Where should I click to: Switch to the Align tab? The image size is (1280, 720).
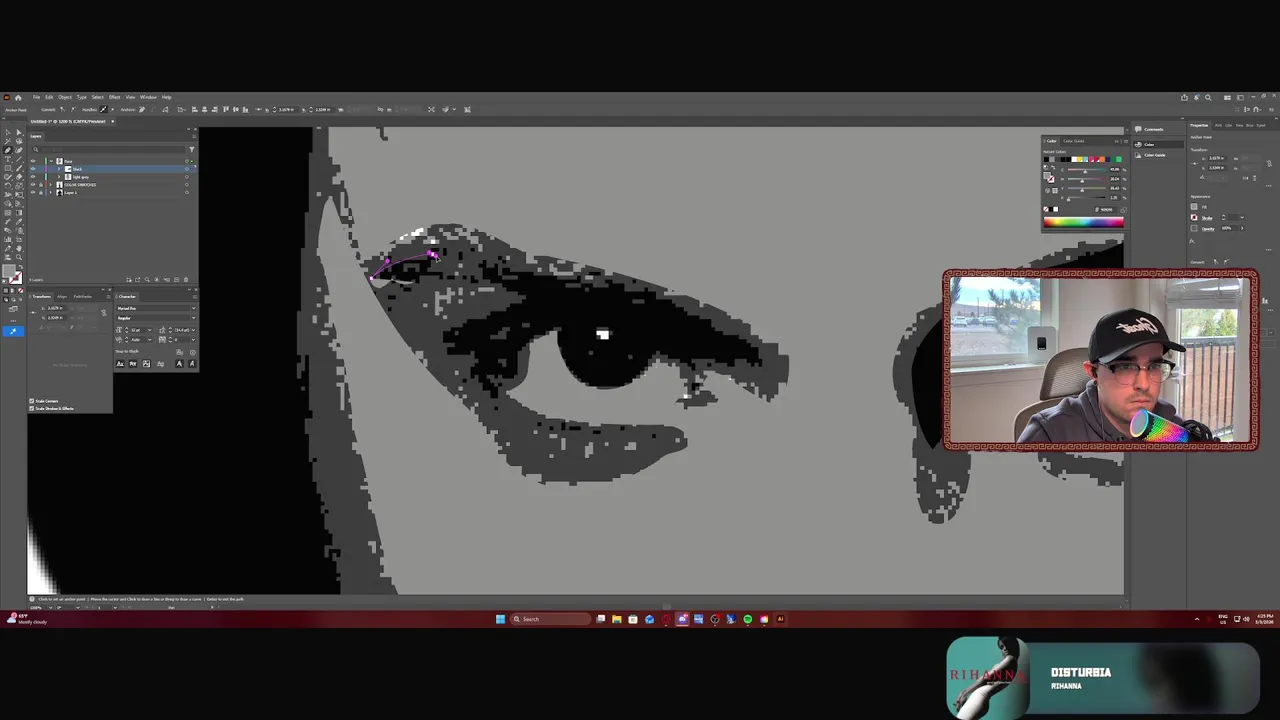click(x=62, y=297)
